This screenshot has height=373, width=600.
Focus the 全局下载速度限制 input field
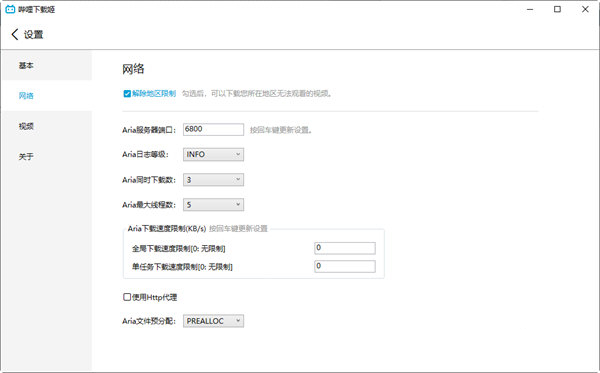pyautogui.click(x=345, y=248)
